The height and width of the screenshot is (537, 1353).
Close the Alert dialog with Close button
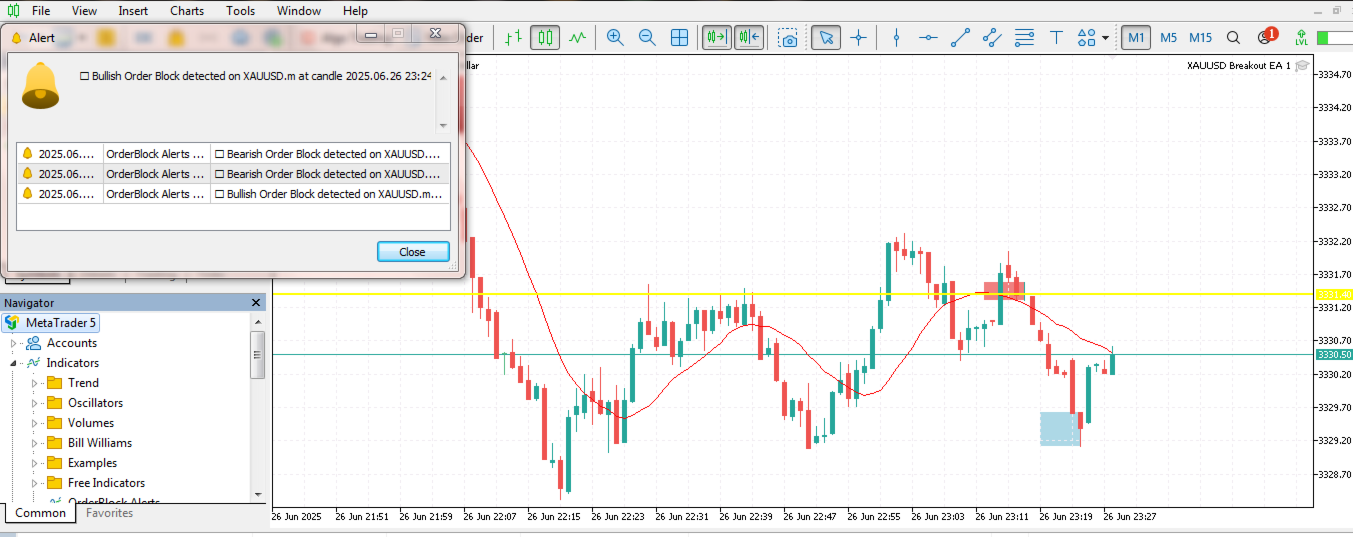tap(413, 252)
